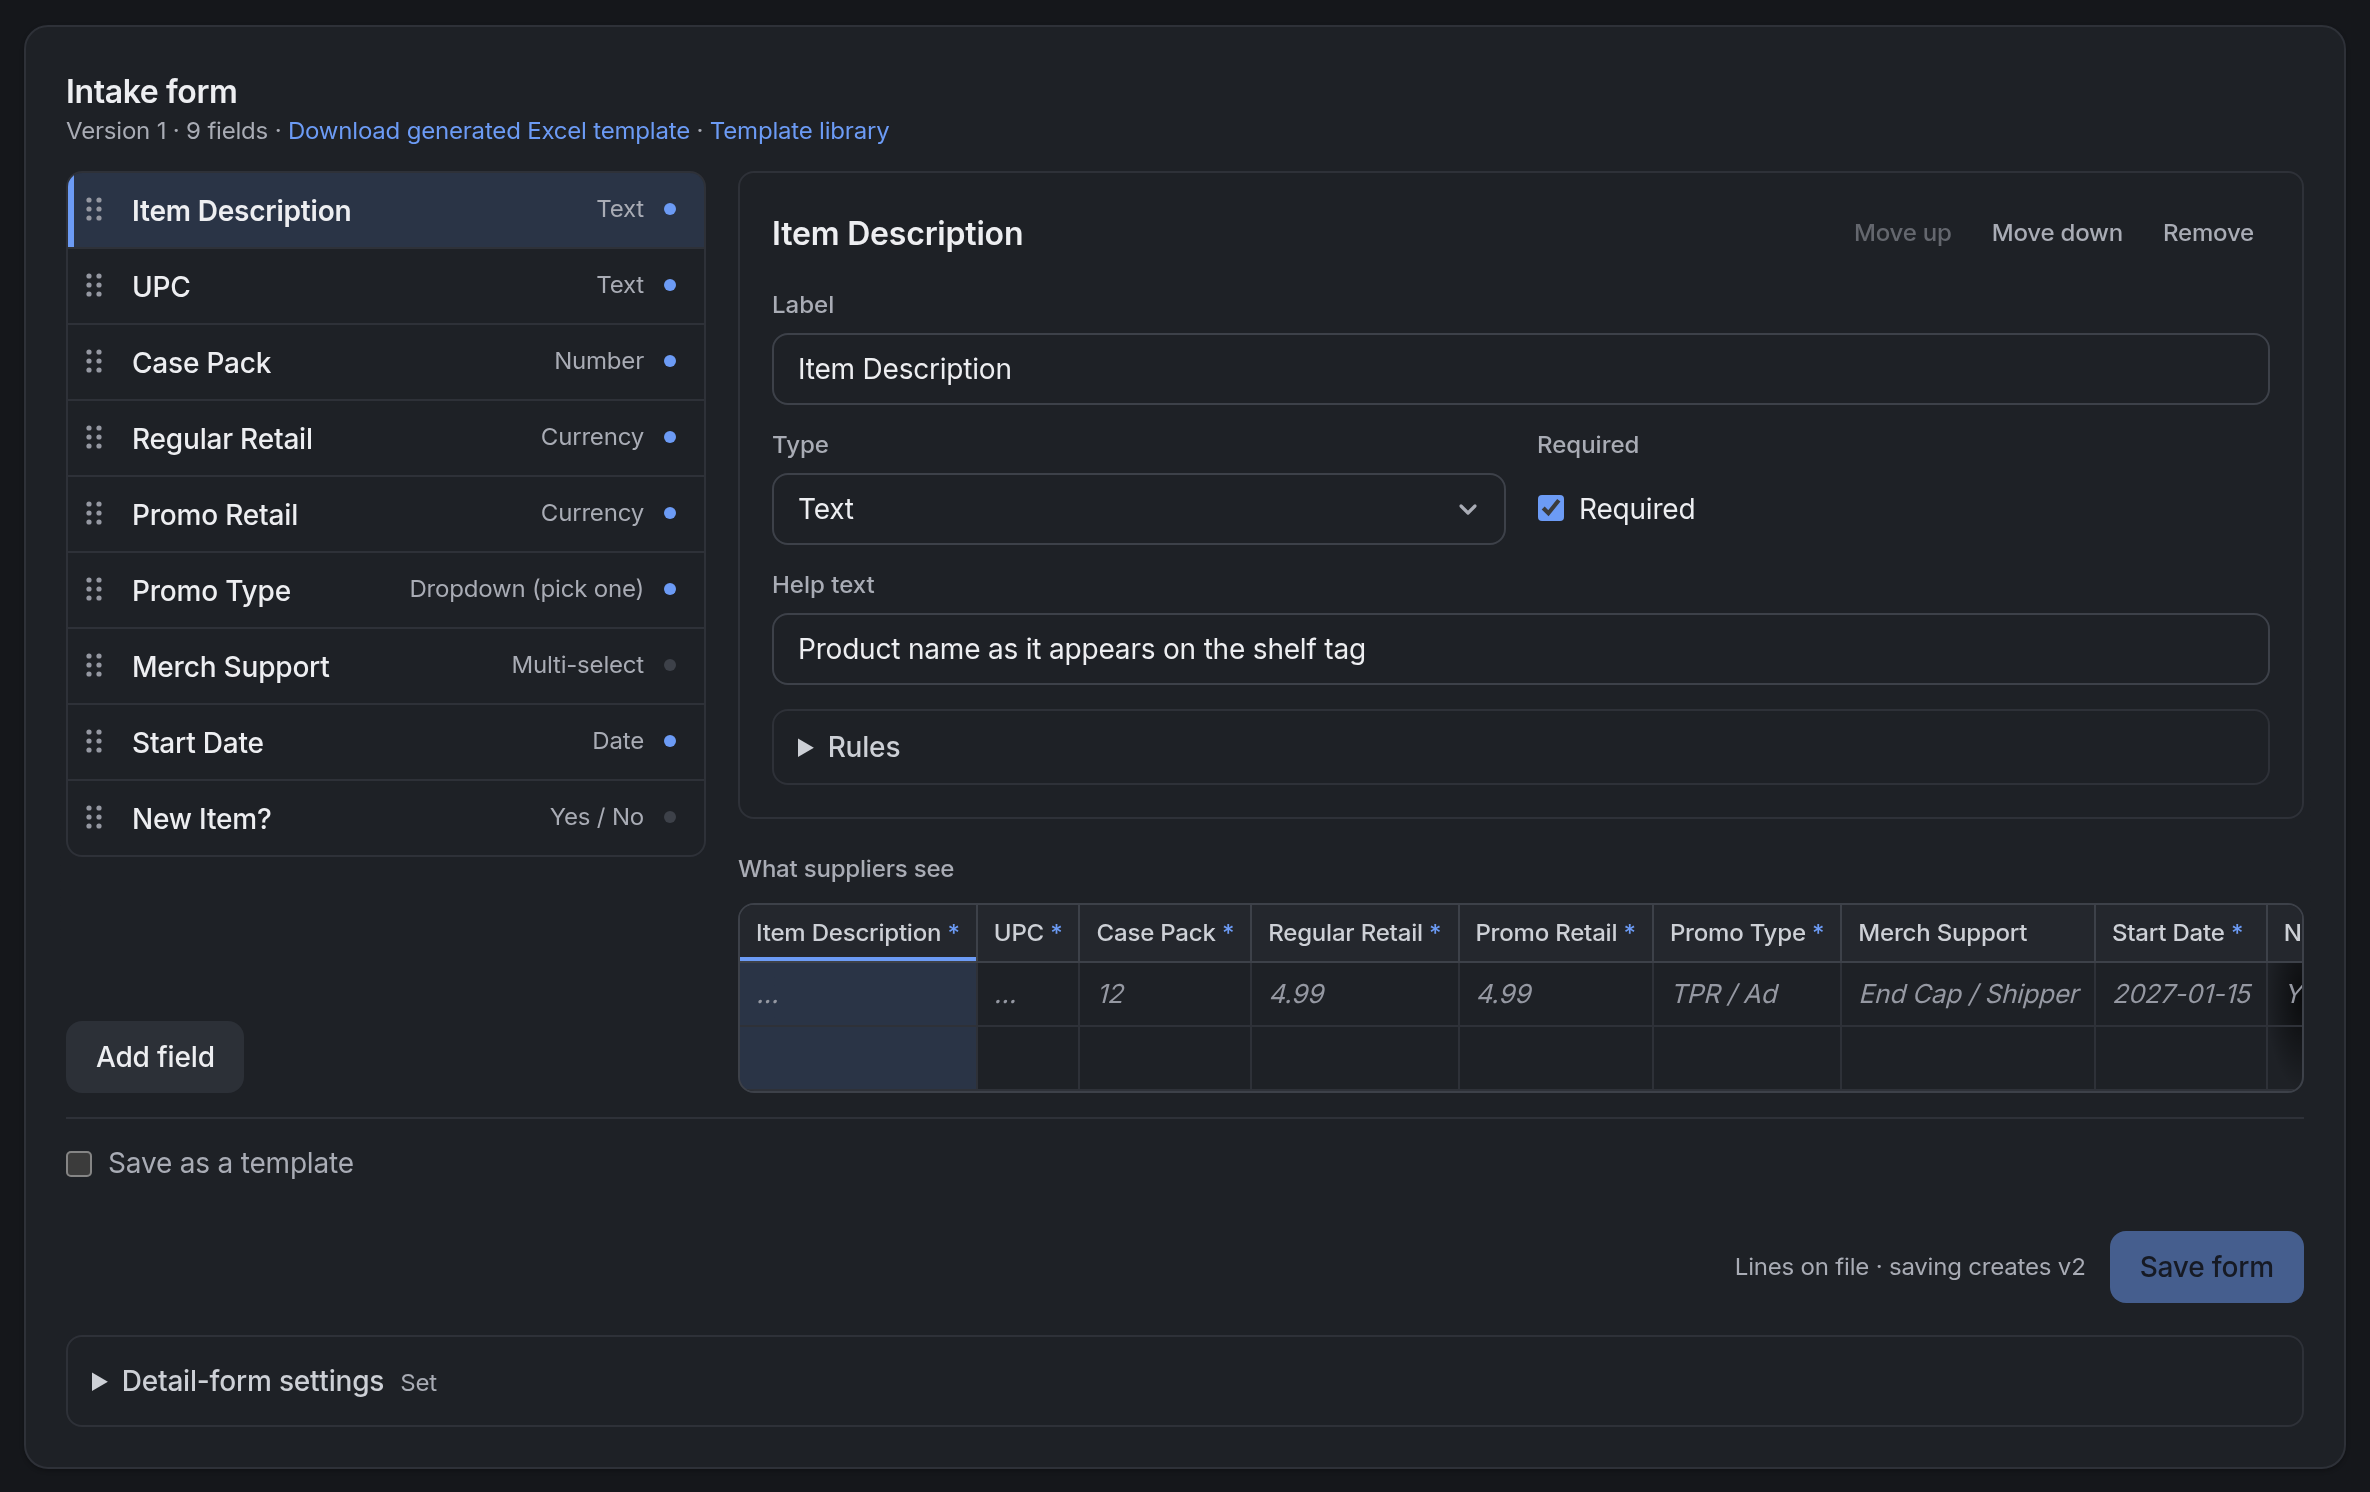Click Remove to delete this field
Screen dimensions: 2370x1492
[x=2208, y=233]
